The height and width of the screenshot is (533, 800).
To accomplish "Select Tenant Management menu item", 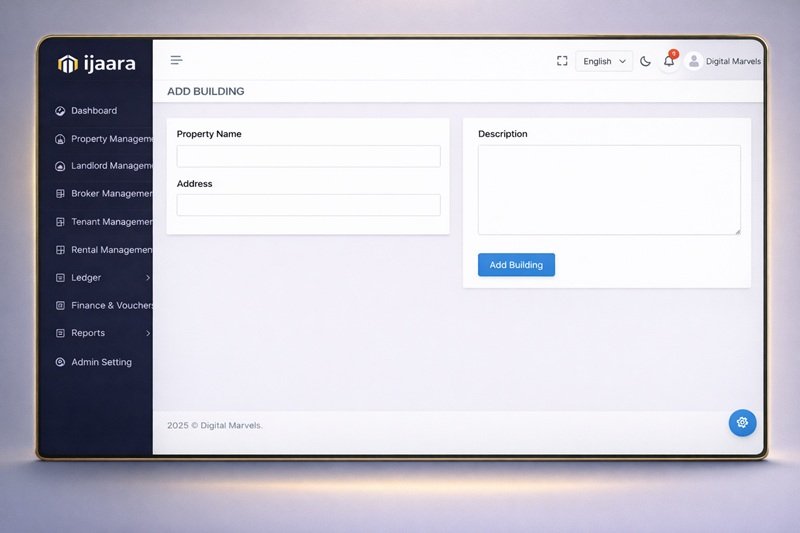I will 111,222.
